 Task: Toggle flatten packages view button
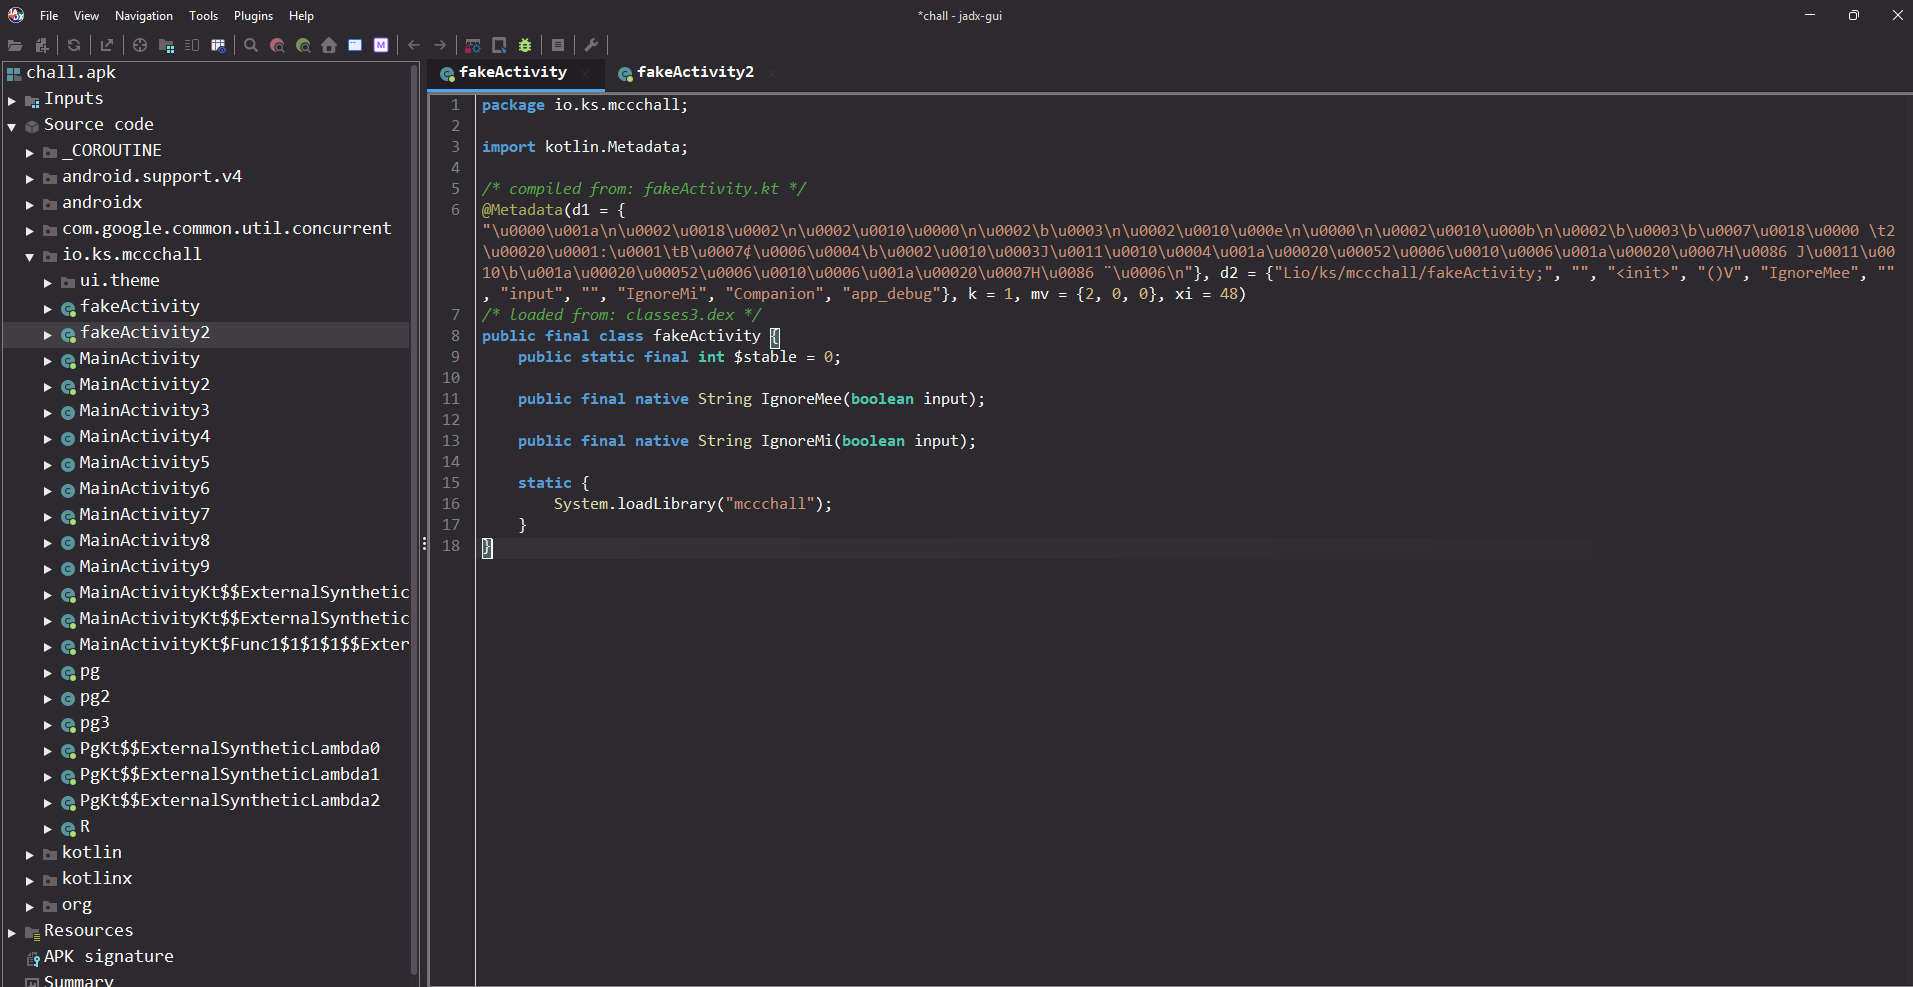click(x=166, y=45)
